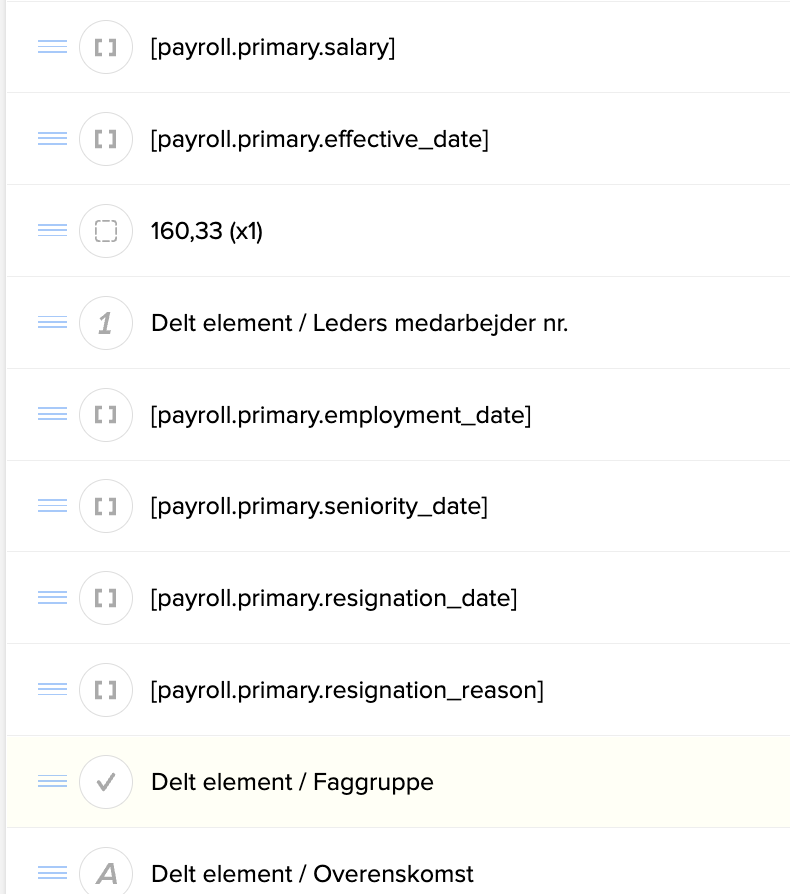Click the number 1 icon for Leders medarbejder nr.

tap(106, 322)
